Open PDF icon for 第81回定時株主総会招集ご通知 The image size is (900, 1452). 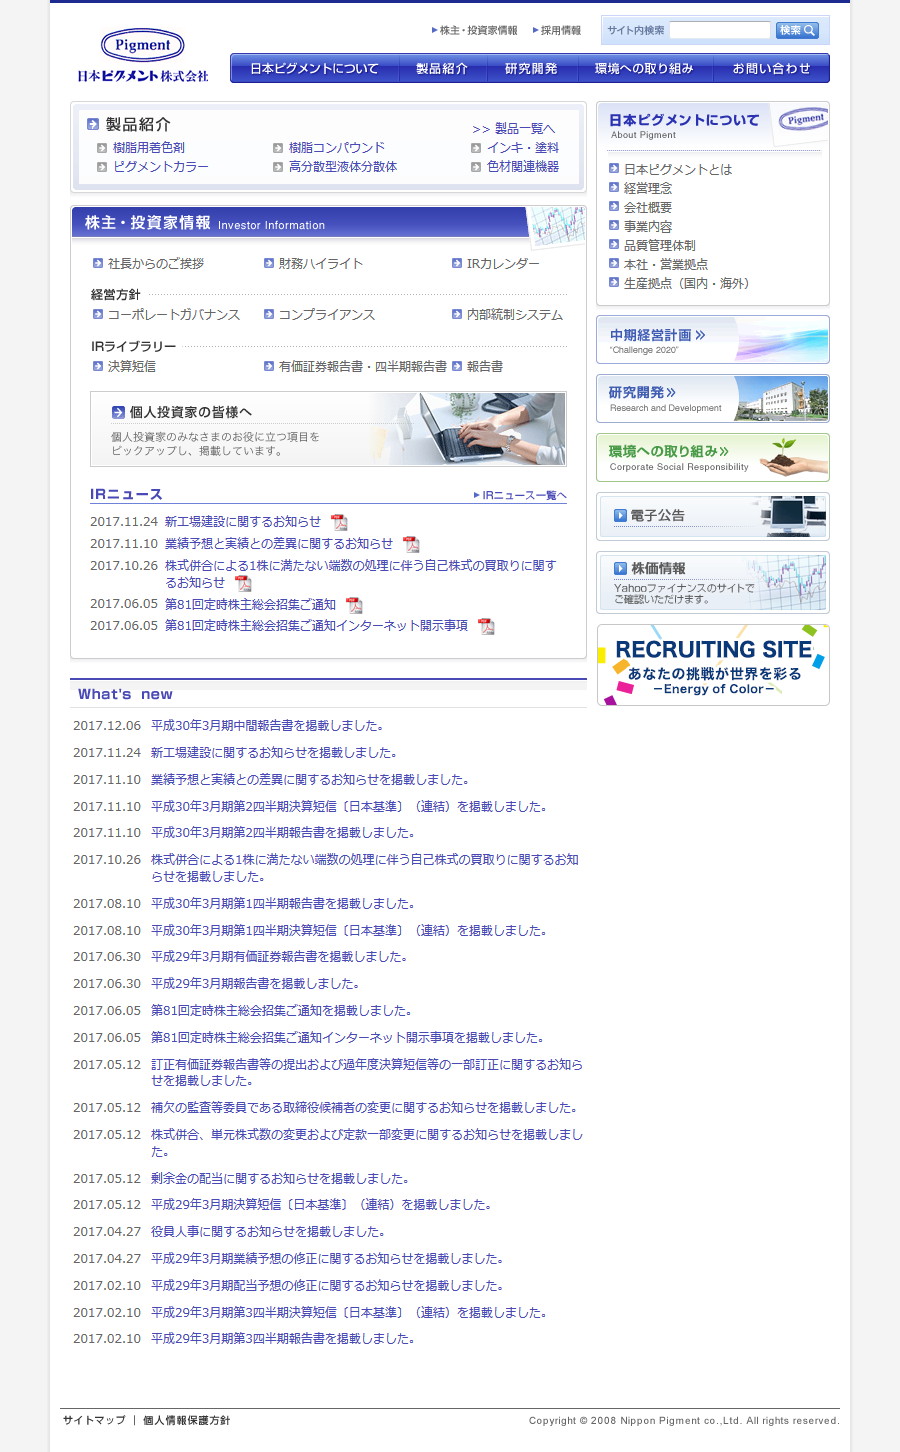pyautogui.click(x=353, y=605)
